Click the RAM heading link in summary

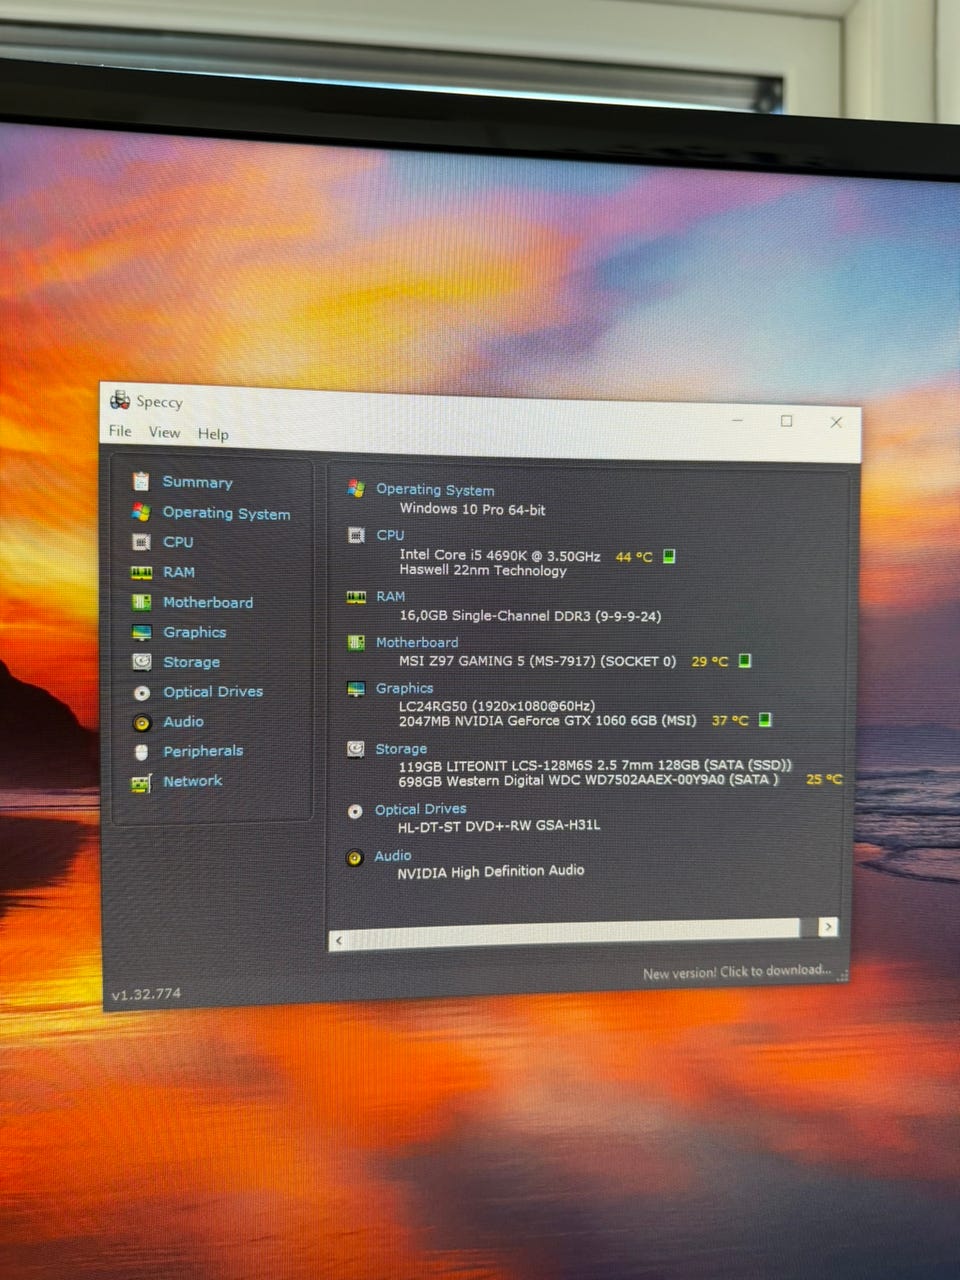point(390,596)
